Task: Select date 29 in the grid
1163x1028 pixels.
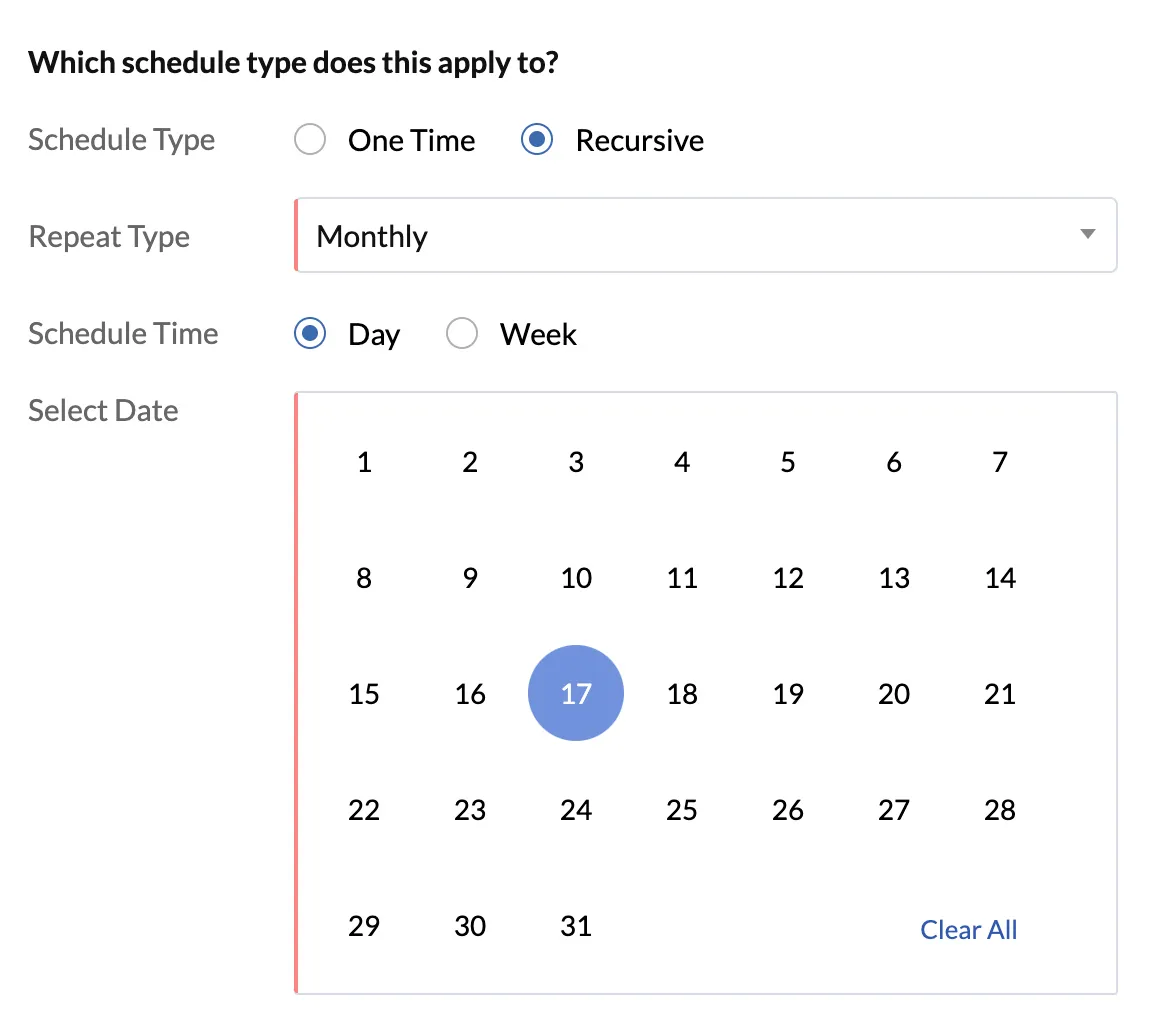Action: click(364, 926)
